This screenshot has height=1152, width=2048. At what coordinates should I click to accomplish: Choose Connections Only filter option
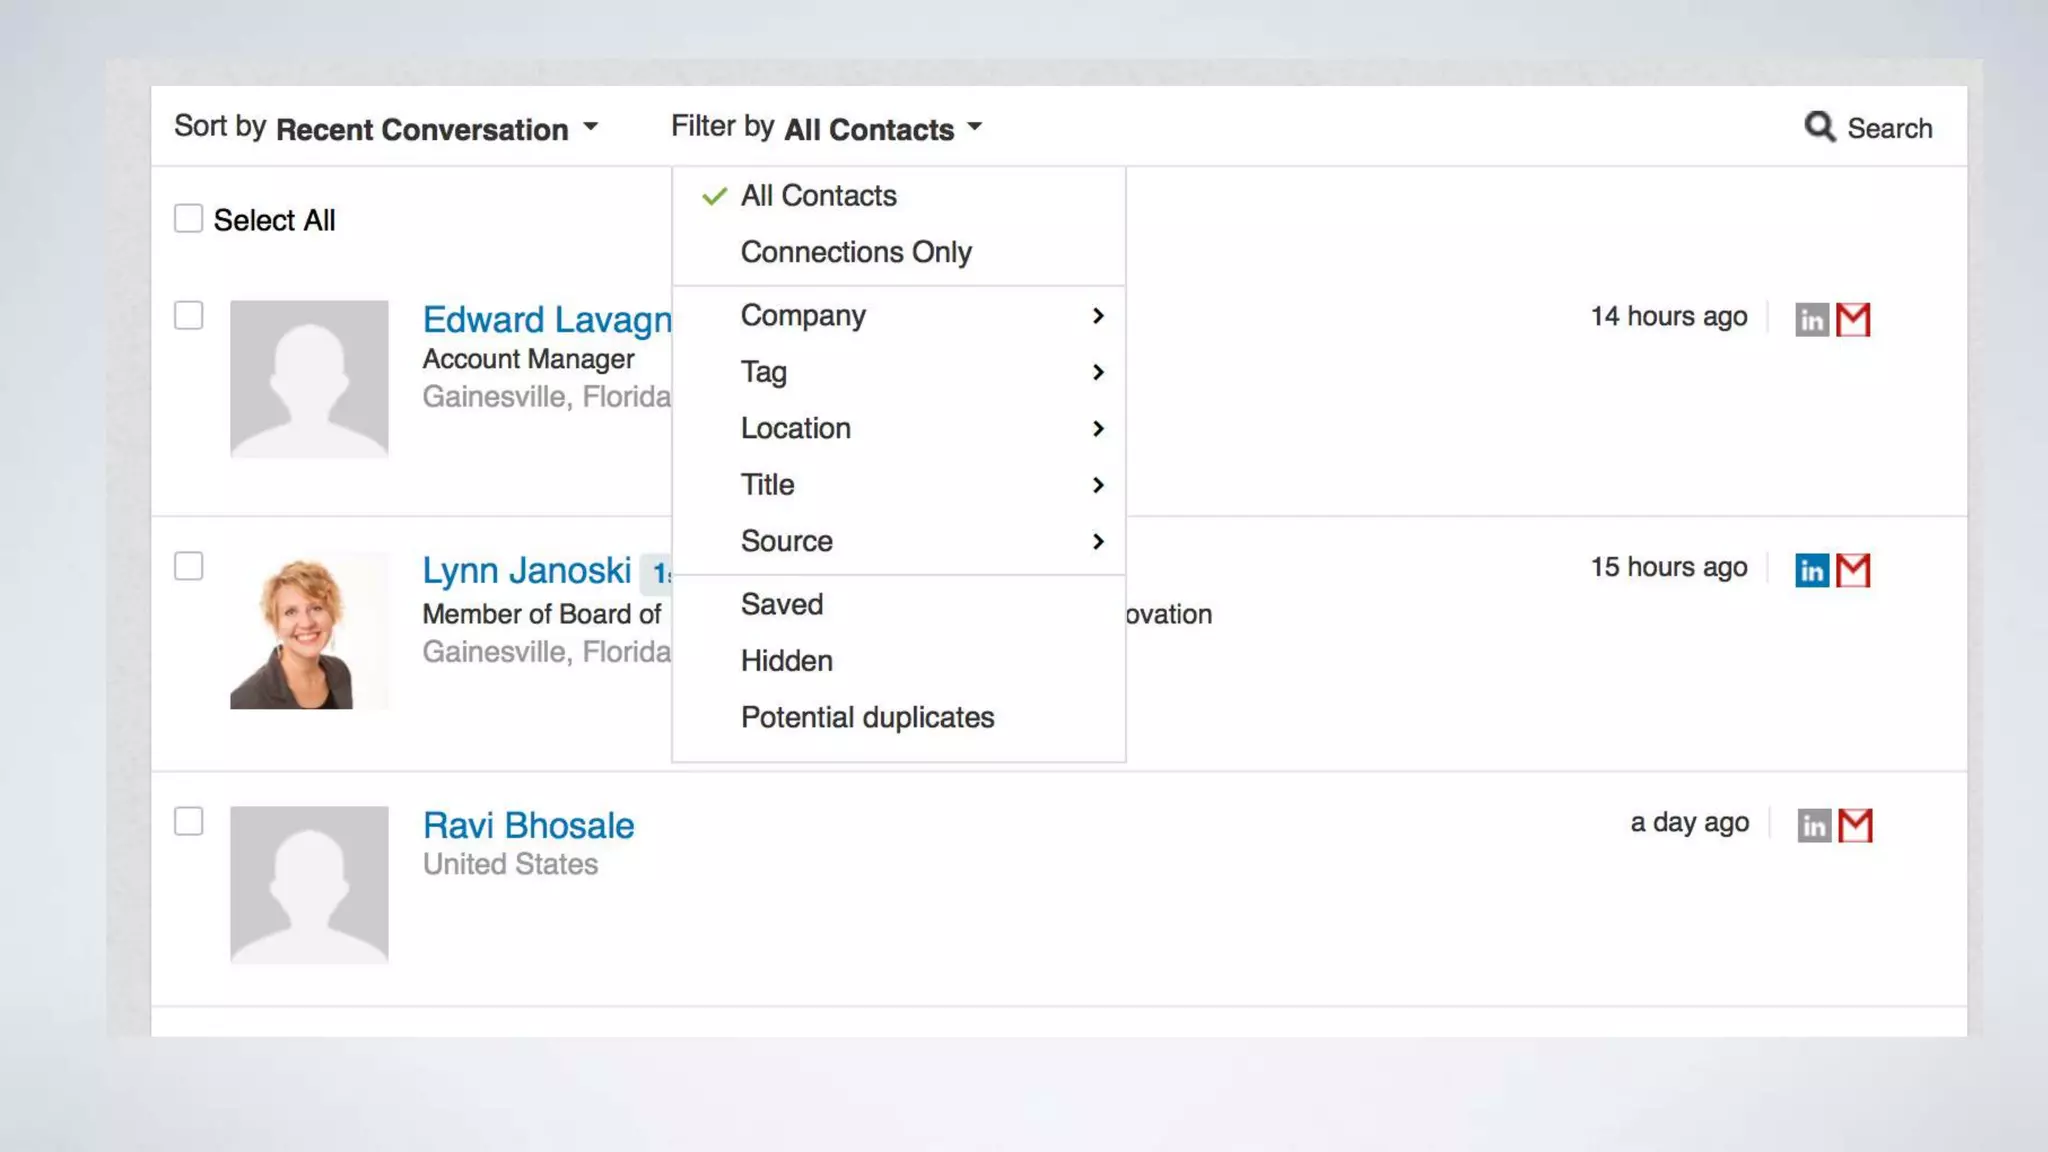pos(856,252)
